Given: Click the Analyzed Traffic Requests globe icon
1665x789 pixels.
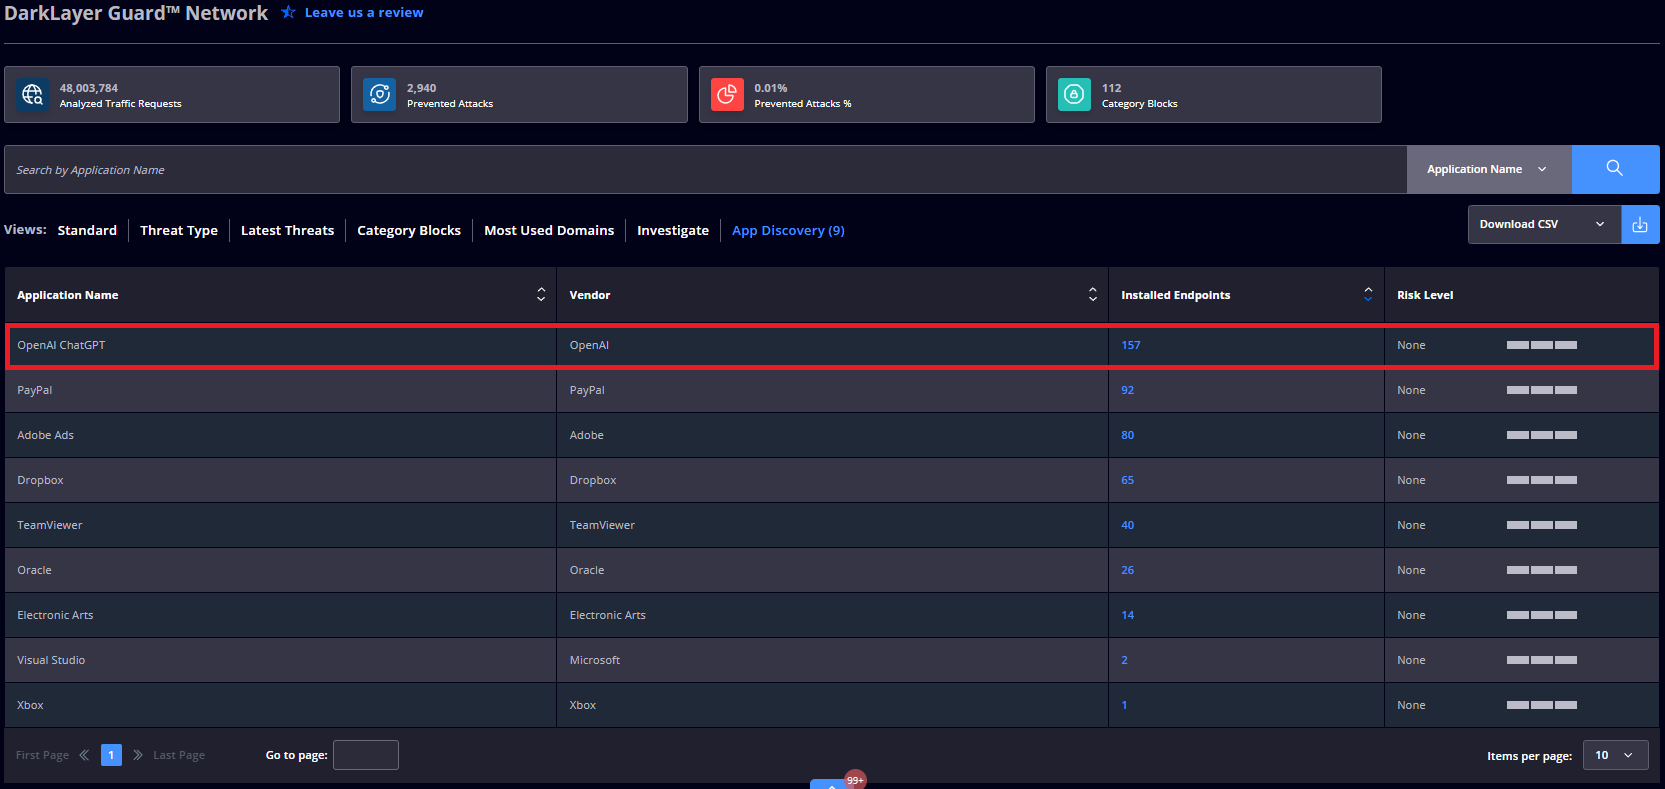Looking at the screenshot, I should (32, 95).
